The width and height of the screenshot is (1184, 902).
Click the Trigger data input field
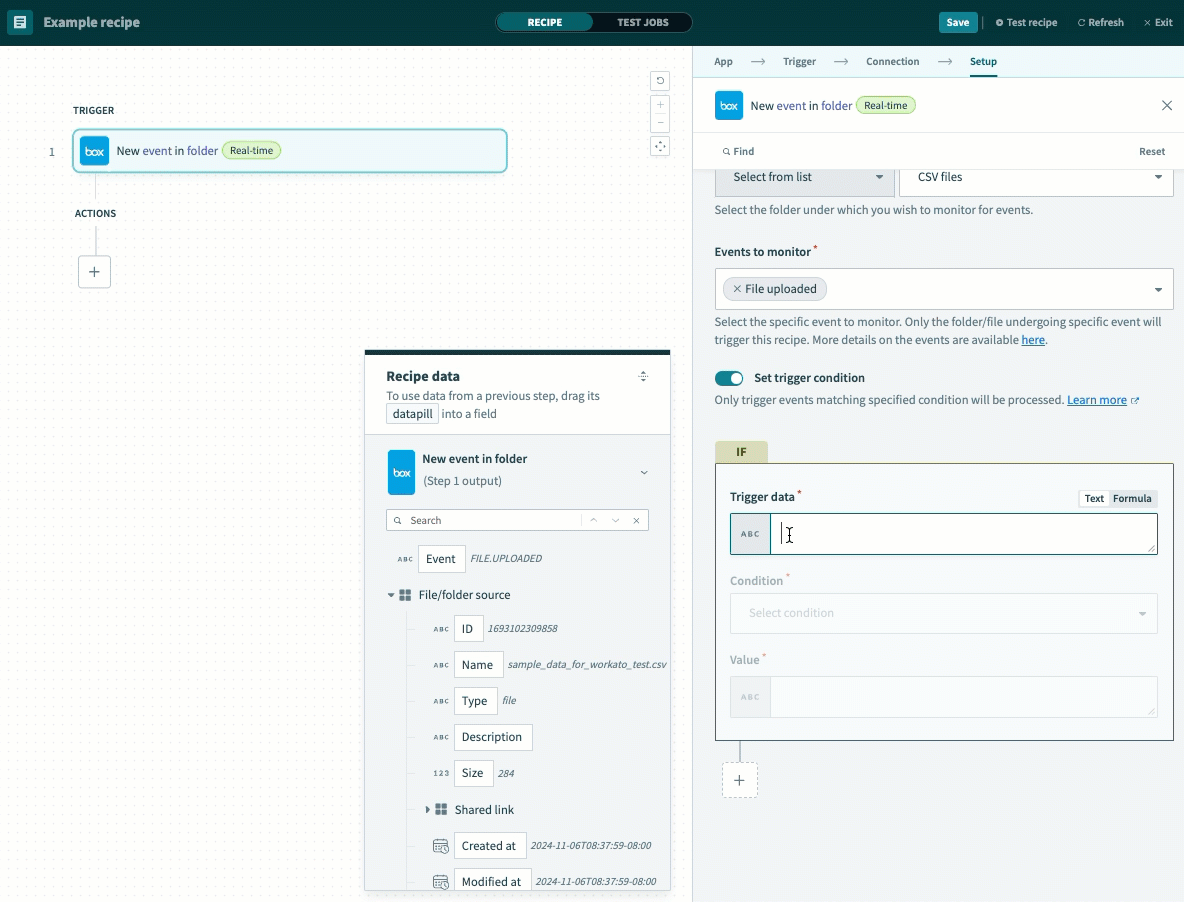(963, 534)
